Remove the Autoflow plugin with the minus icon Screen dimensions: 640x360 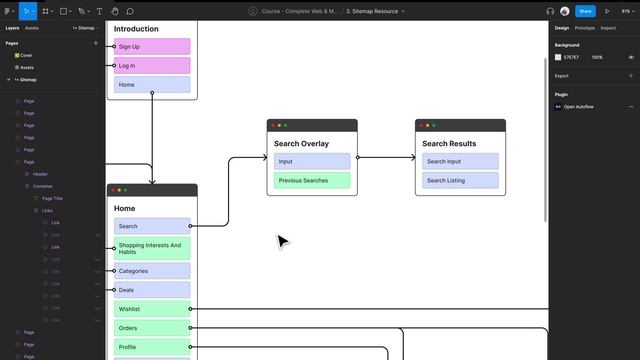pos(631,107)
